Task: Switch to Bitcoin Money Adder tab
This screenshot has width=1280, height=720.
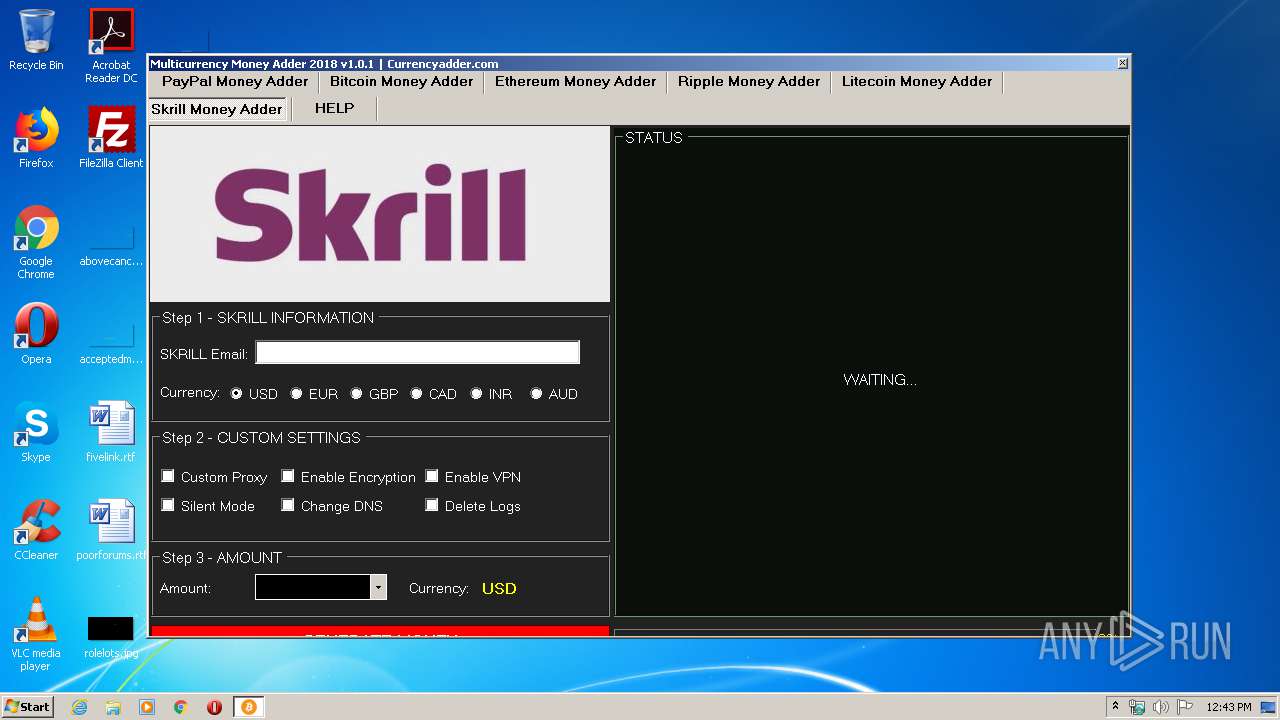Action: [402, 82]
